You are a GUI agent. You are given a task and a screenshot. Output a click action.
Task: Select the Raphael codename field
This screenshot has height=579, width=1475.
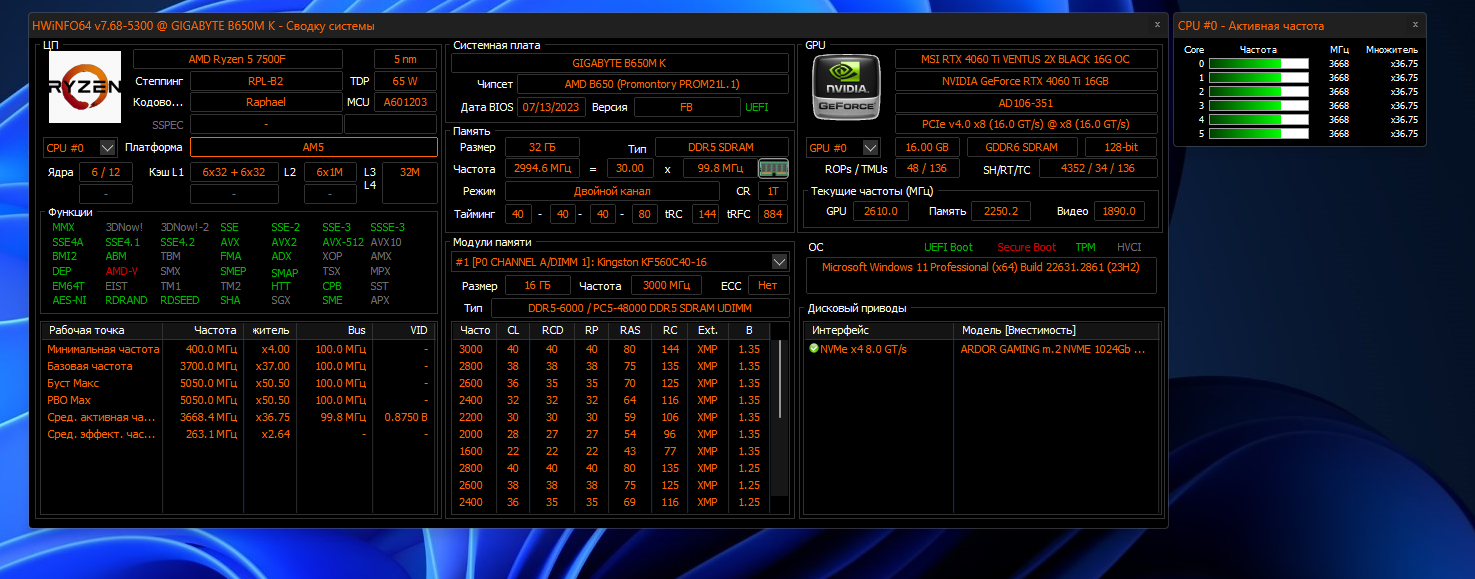click(265, 102)
